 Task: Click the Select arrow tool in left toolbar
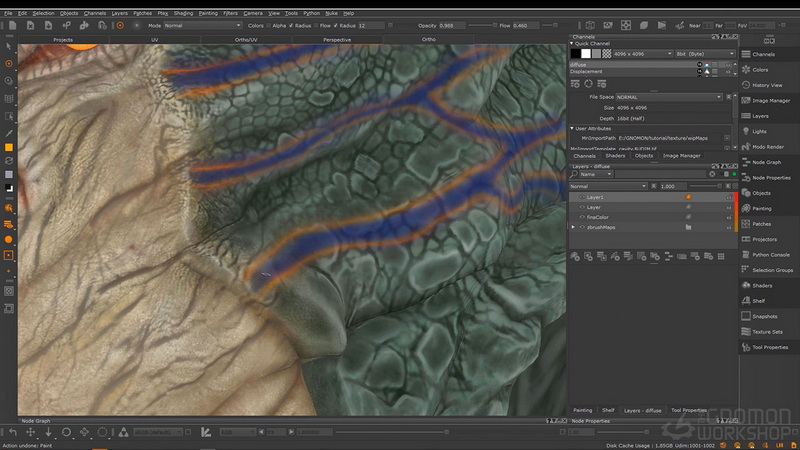tap(9, 46)
